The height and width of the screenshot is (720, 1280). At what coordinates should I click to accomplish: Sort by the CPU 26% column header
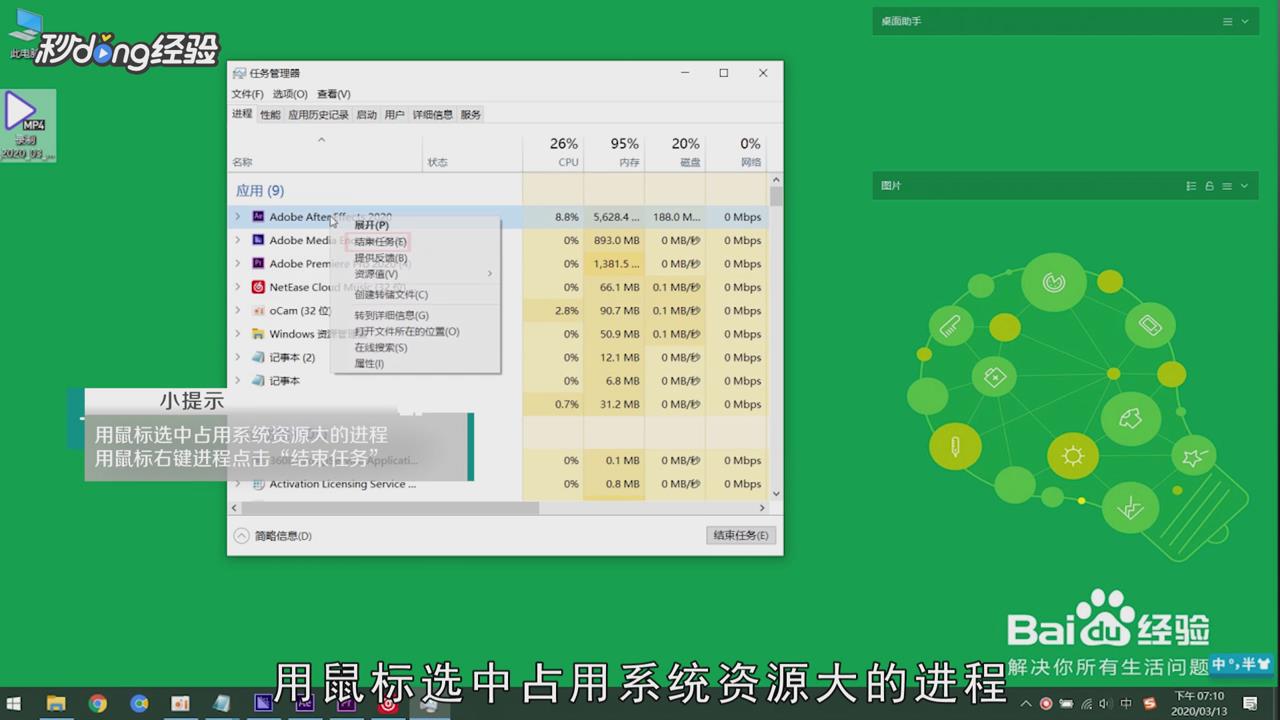(x=553, y=152)
